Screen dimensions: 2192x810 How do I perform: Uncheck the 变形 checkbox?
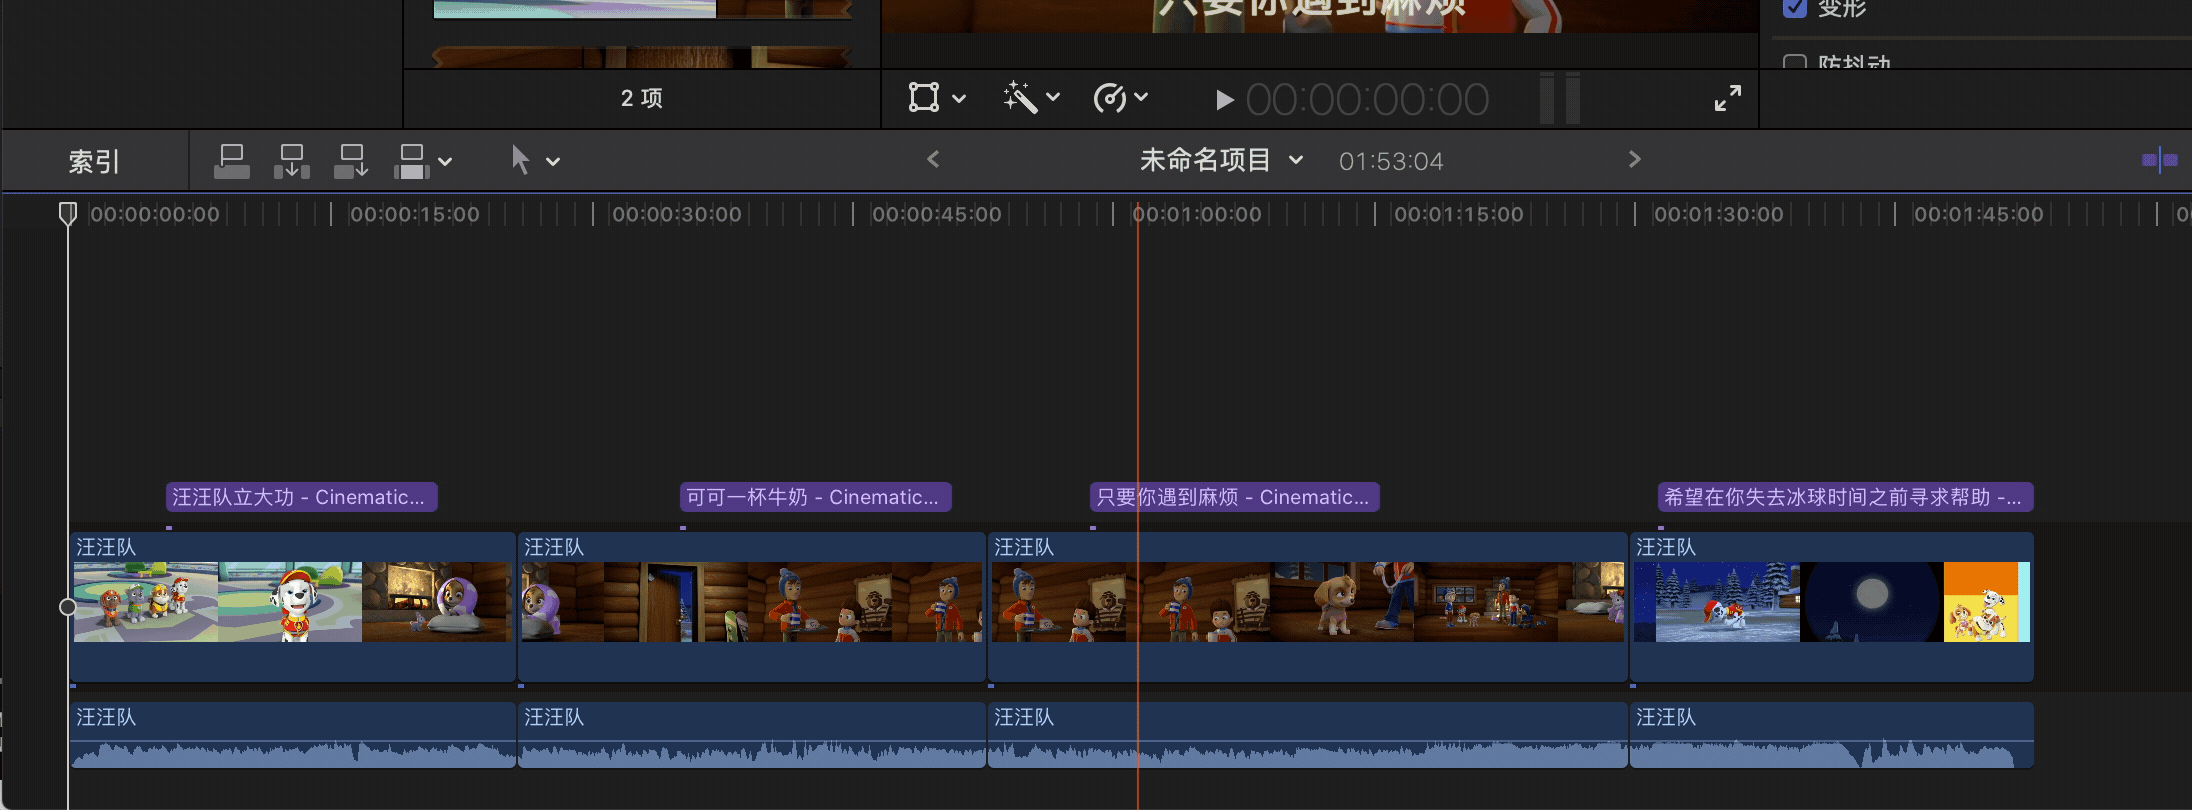point(1795,8)
